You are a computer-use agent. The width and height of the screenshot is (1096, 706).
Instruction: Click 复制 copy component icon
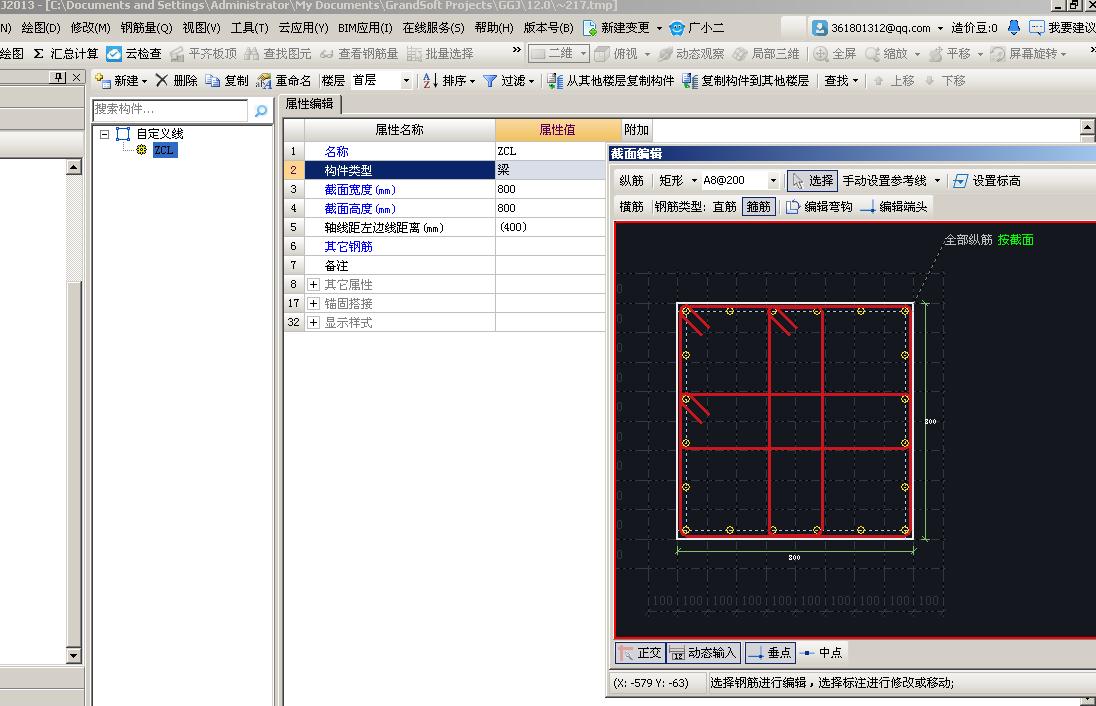click(x=212, y=81)
